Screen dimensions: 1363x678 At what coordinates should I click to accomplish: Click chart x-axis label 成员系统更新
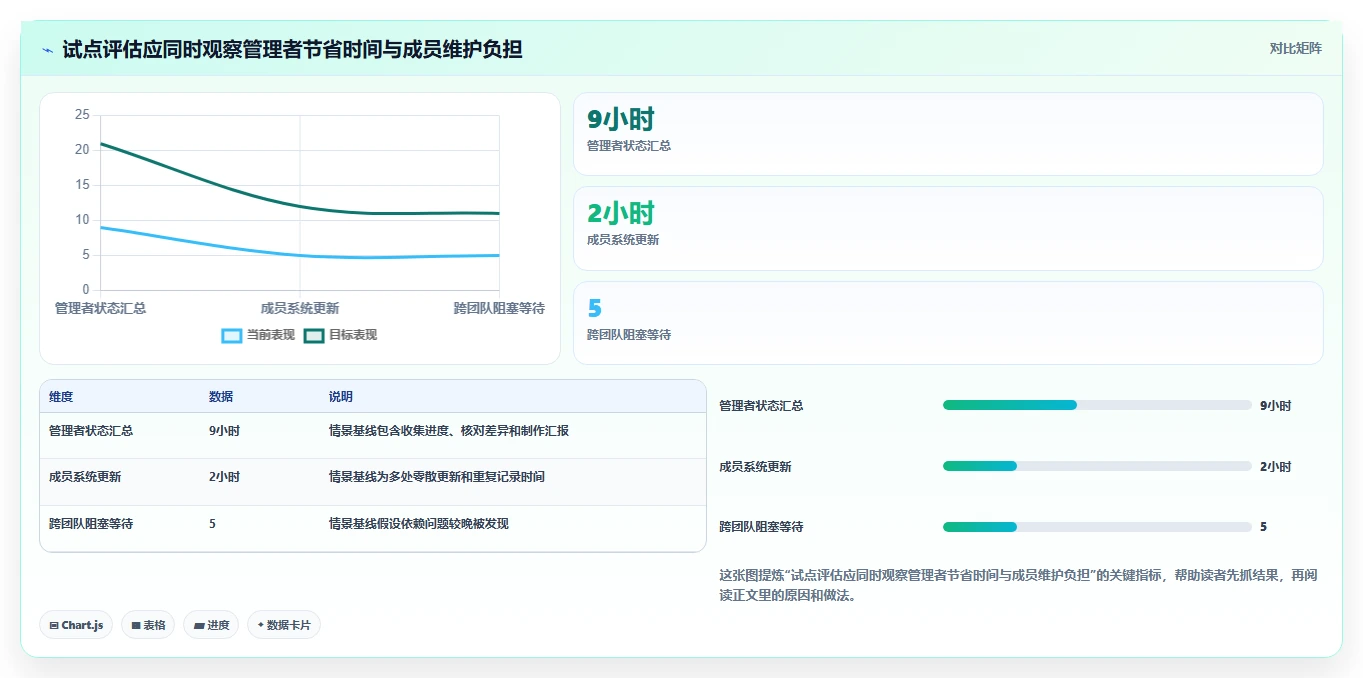pyautogui.click(x=300, y=308)
